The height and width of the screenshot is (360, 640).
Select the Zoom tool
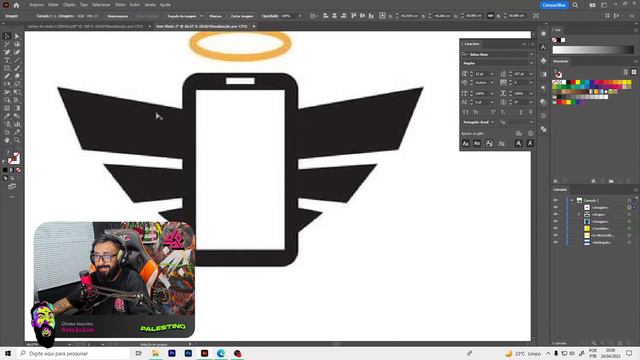click(x=17, y=140)
